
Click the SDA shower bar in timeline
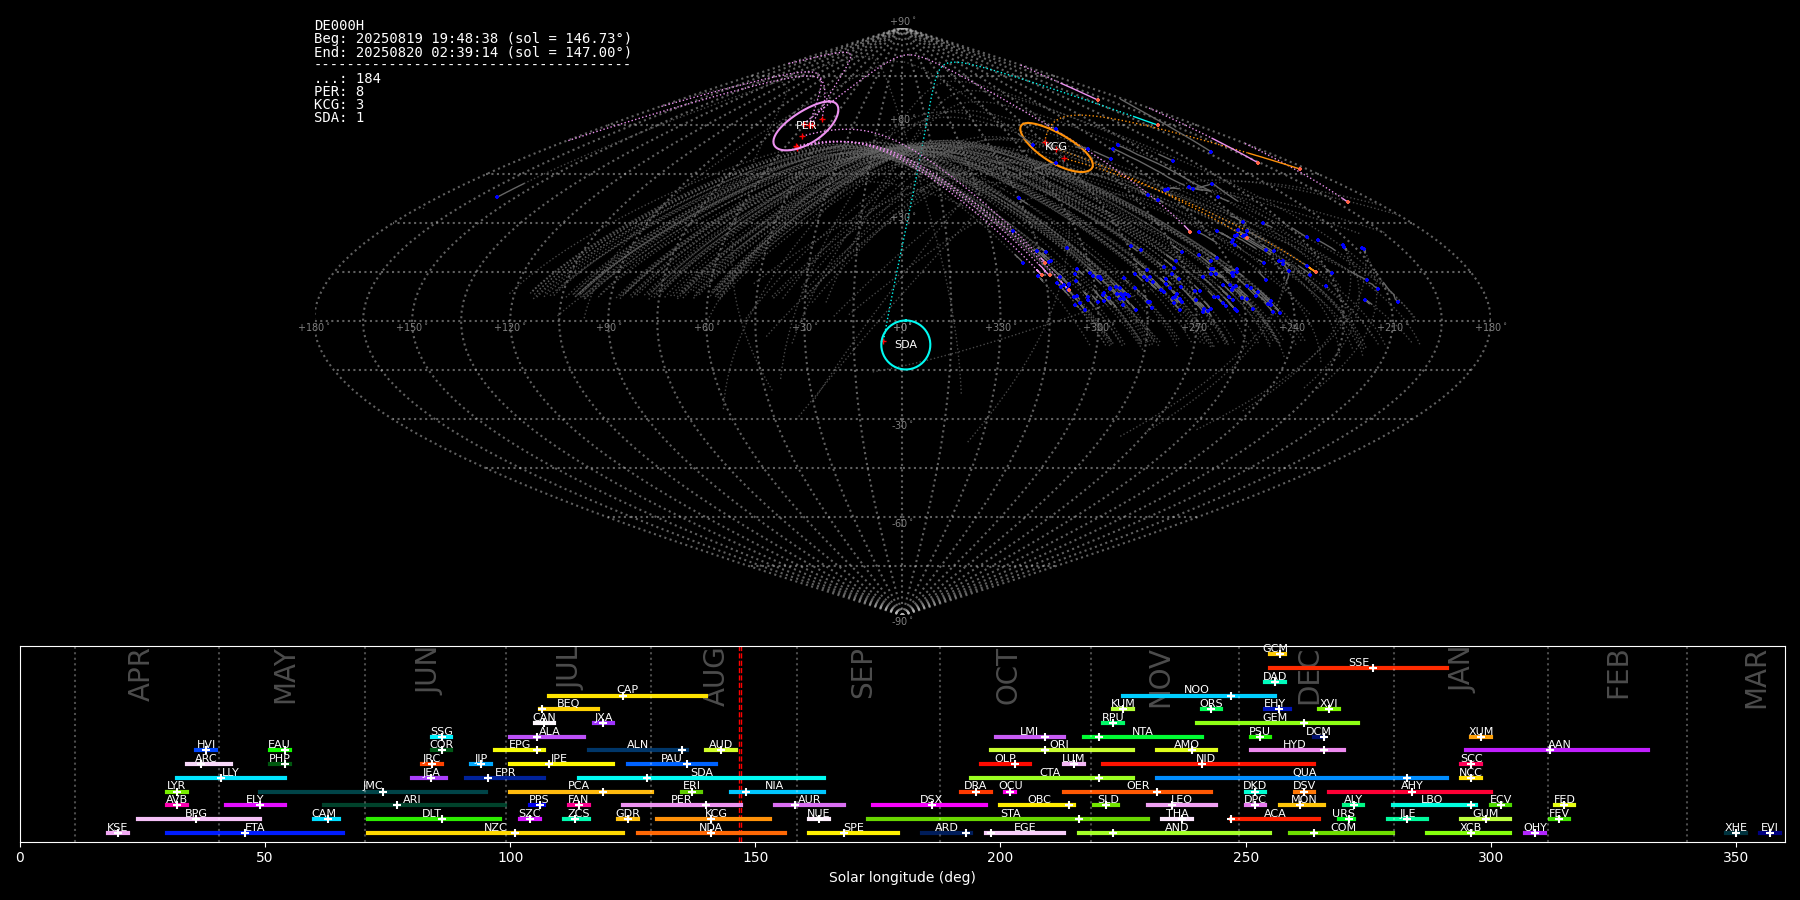[701, 778]
